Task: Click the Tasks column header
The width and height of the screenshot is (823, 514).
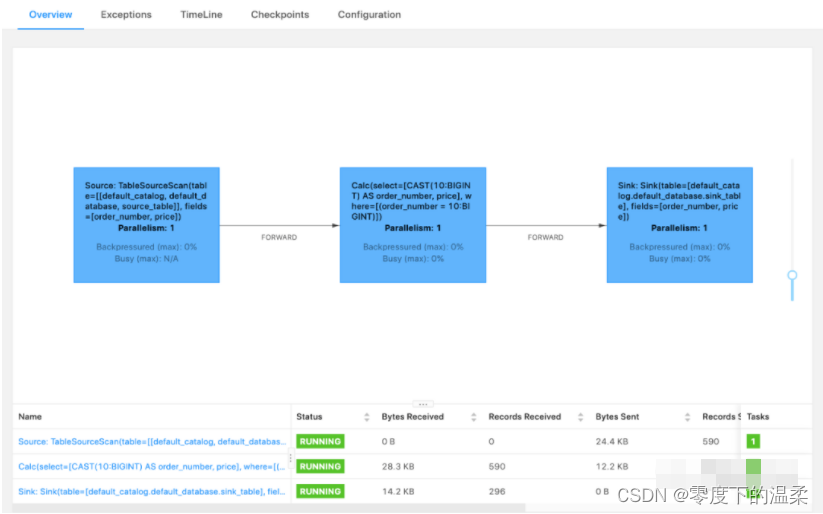Action: pyautogui.click(x=758, y=417)
